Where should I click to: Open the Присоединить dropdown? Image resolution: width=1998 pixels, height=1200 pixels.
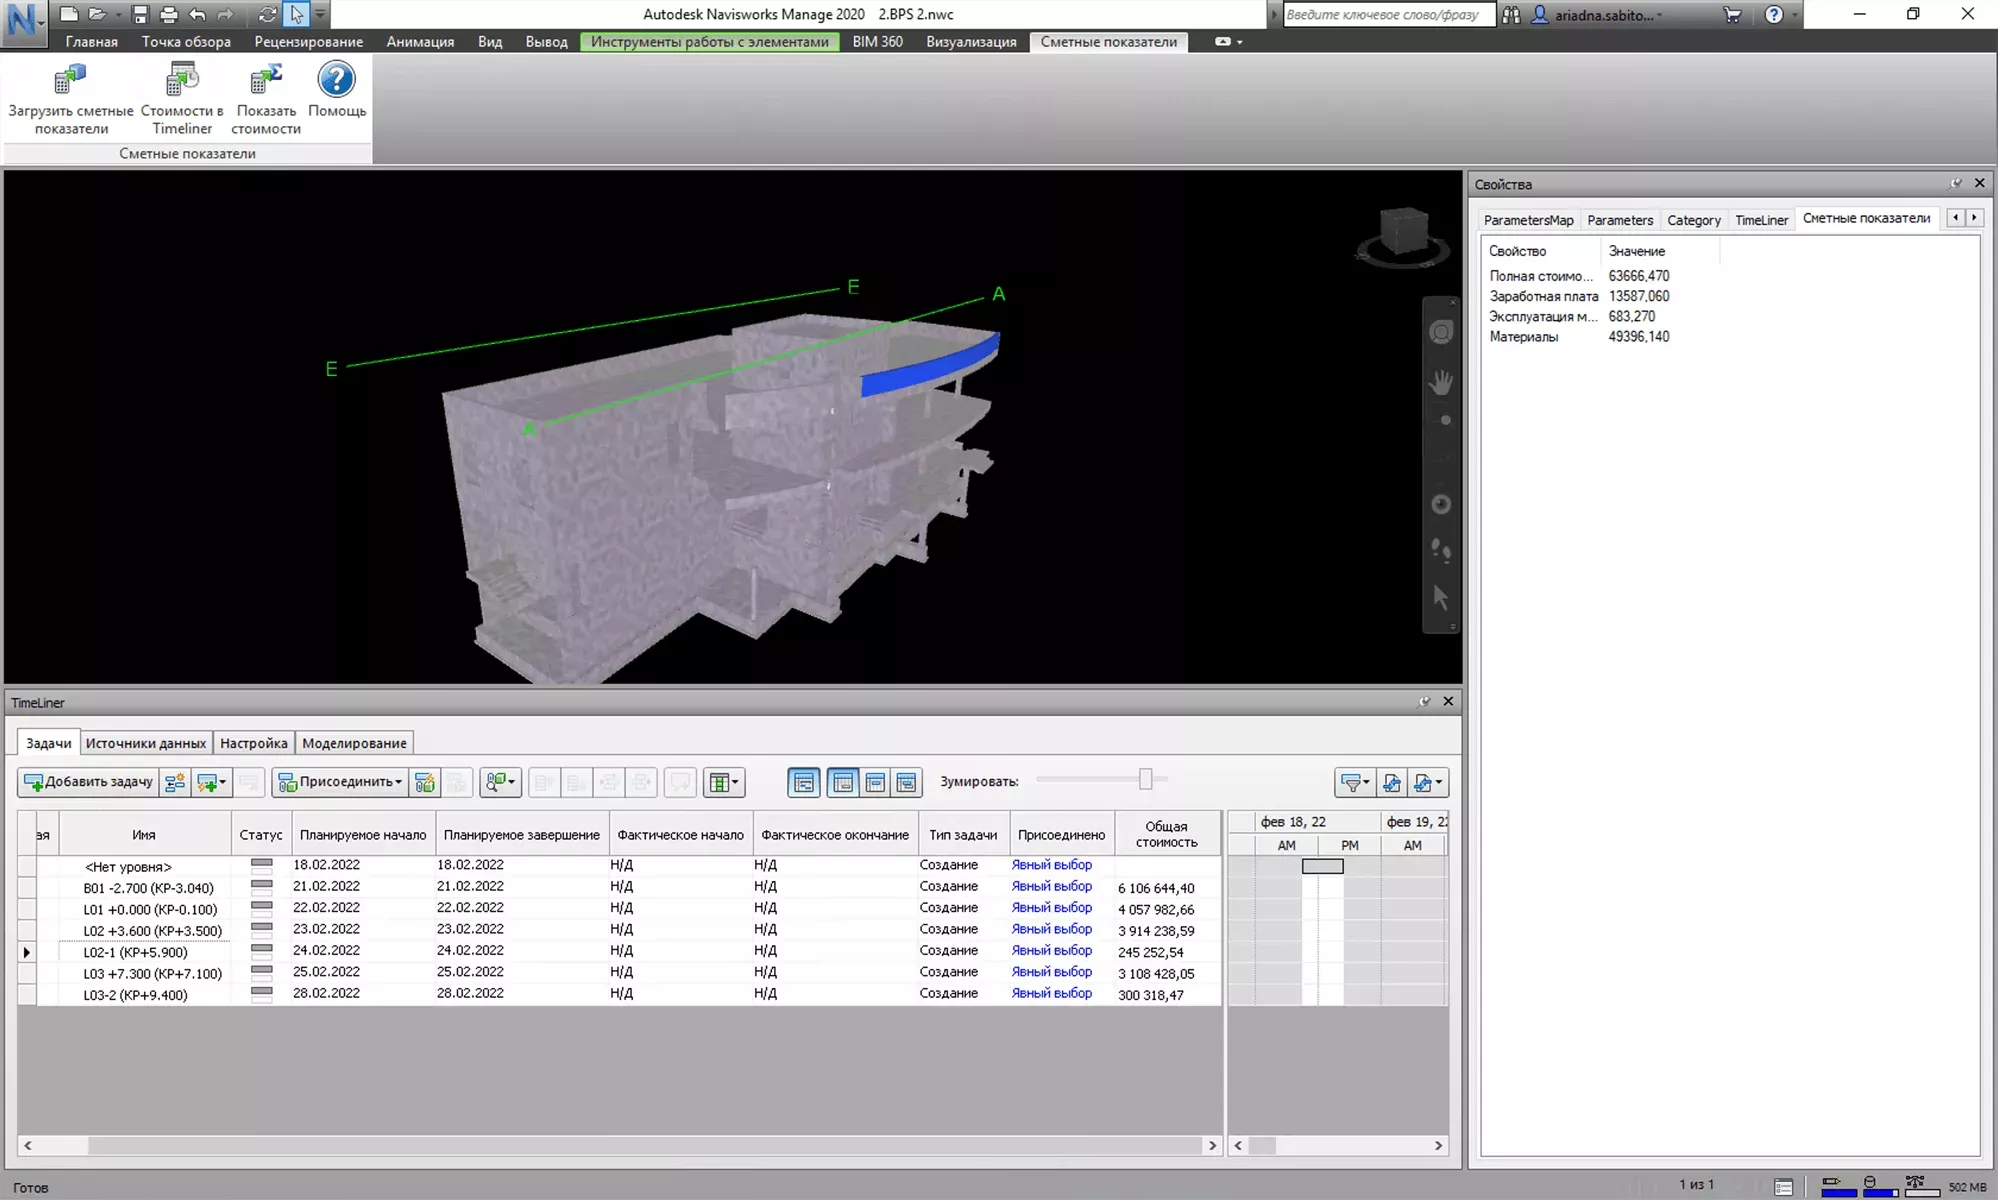[x=340, y=783]
